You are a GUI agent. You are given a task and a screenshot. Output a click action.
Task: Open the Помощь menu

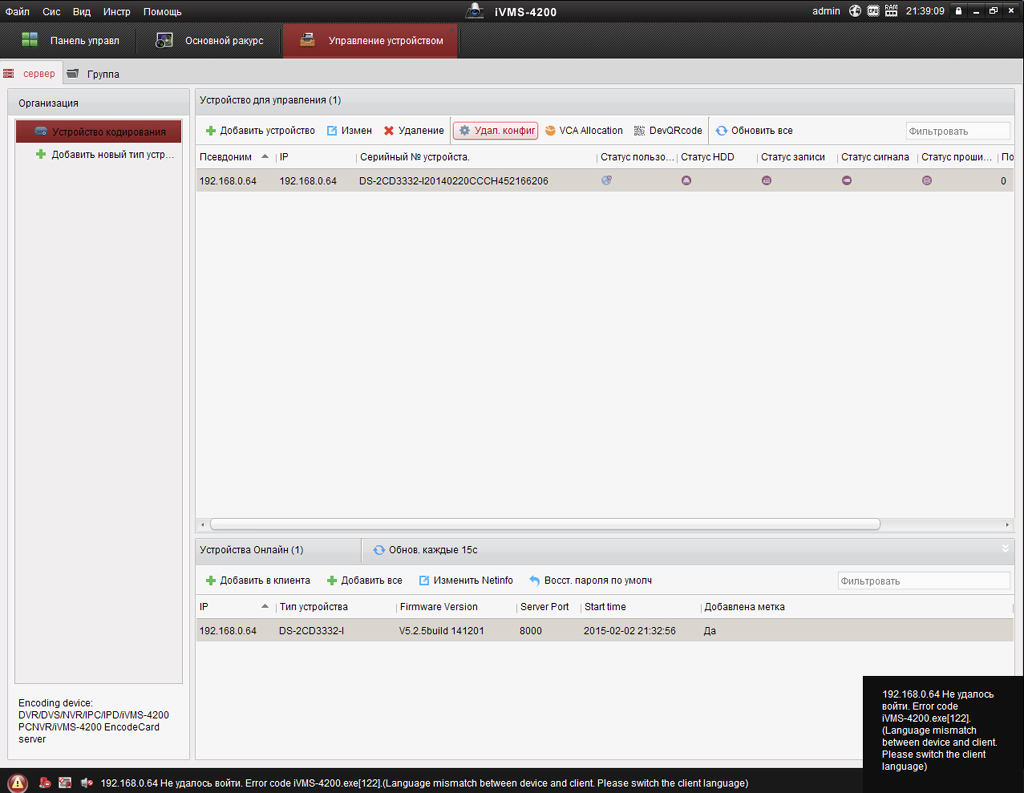[x=162, y=12]
